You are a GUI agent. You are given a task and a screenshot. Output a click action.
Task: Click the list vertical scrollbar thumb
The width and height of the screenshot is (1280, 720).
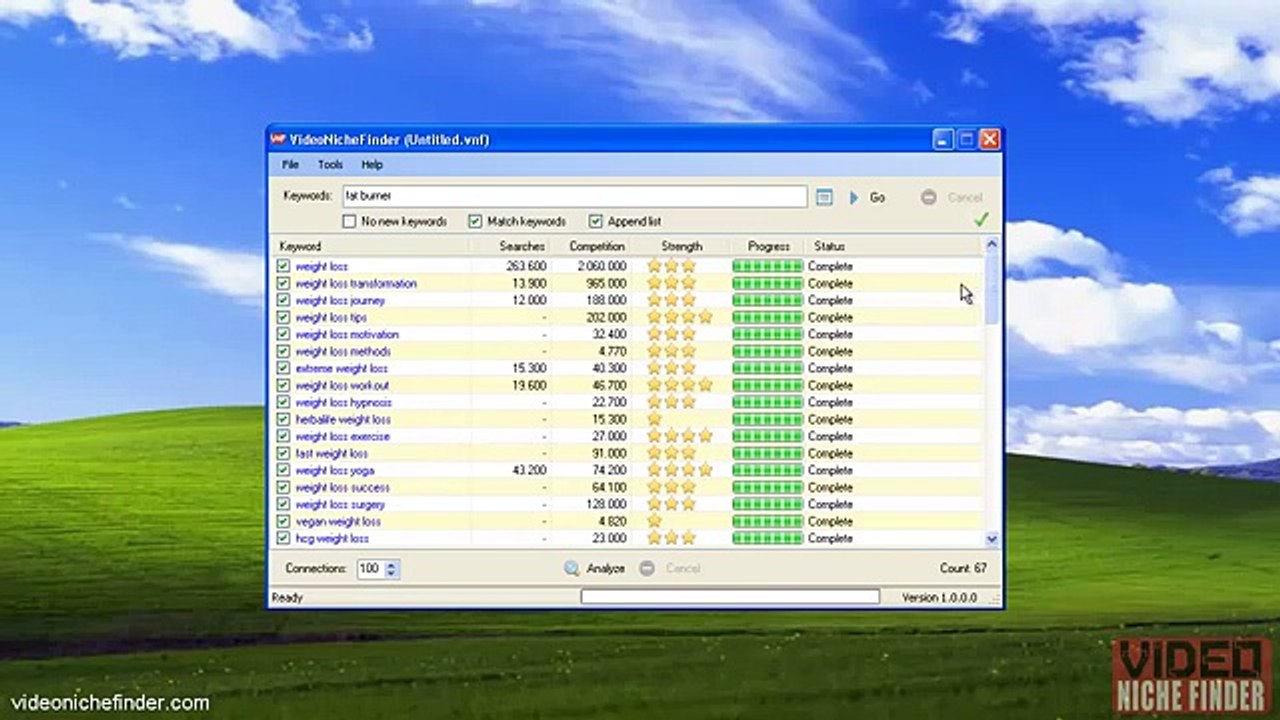point(992,287)
